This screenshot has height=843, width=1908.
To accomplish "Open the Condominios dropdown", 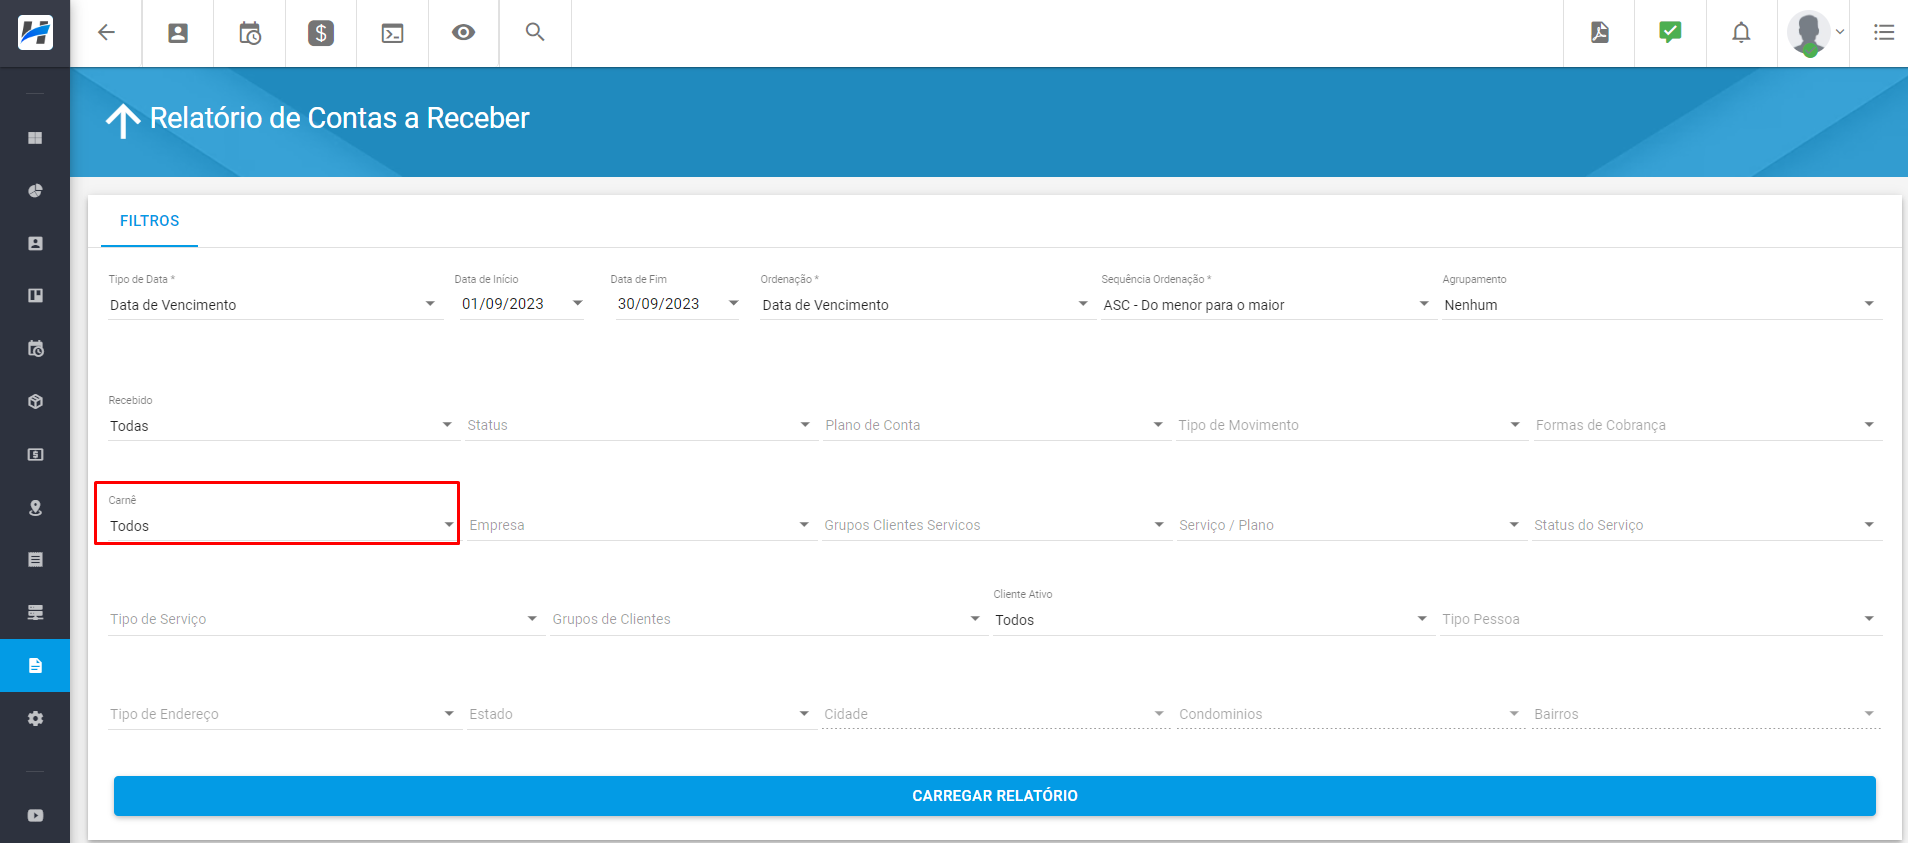I will (1351, 714).
